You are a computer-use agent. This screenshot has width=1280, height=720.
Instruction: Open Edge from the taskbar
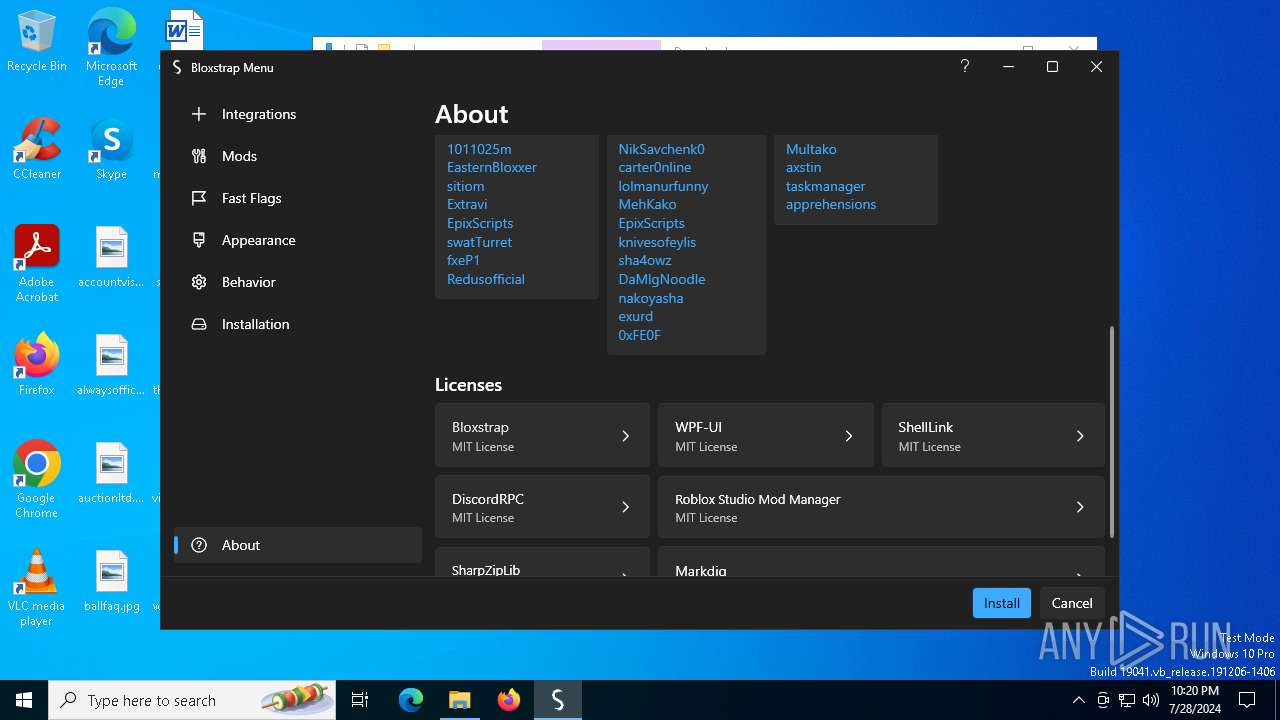coord(411,700)
